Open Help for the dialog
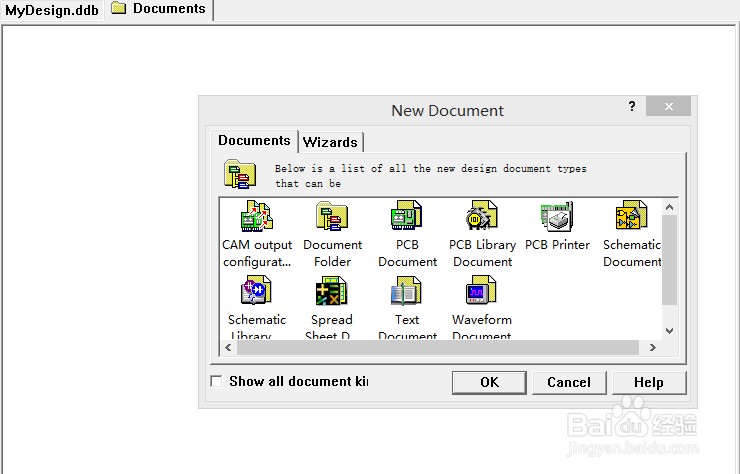 click(x=649, y=382)
